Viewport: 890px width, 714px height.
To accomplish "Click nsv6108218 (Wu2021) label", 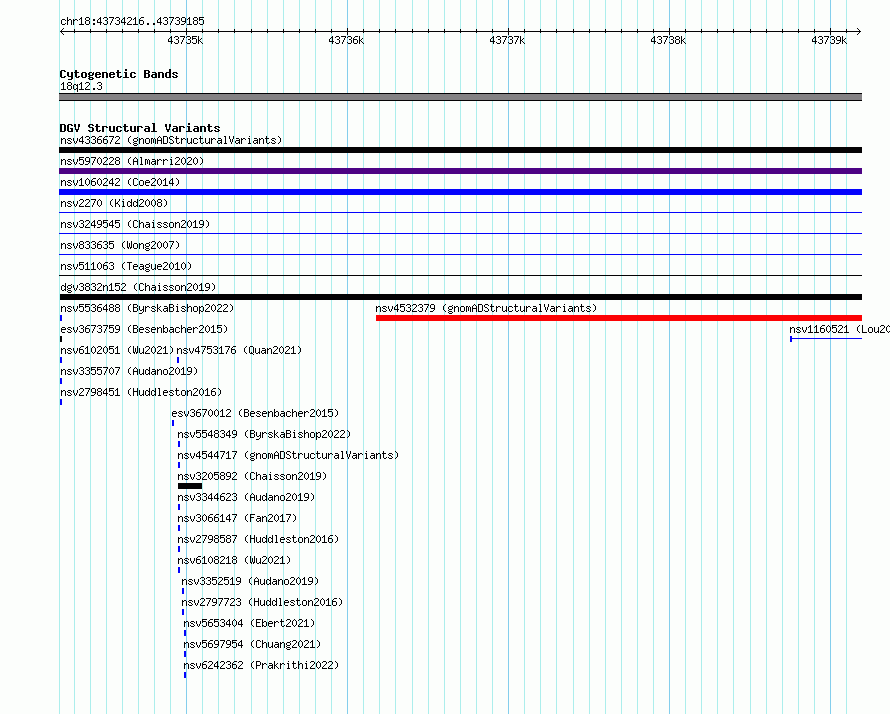I will (x=234, y=560).
